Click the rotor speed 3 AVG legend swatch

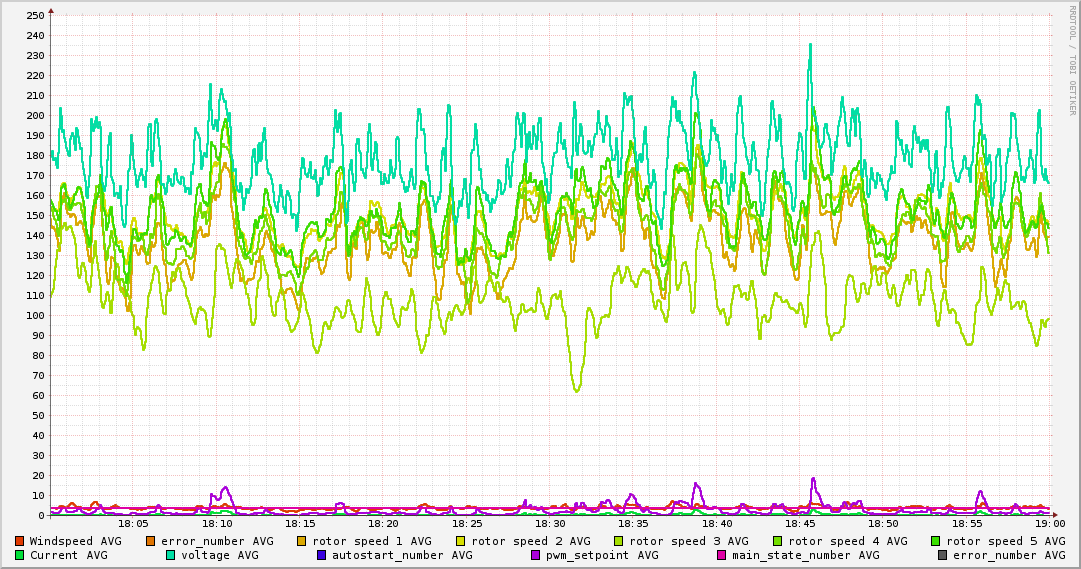(x=618, y=541)
